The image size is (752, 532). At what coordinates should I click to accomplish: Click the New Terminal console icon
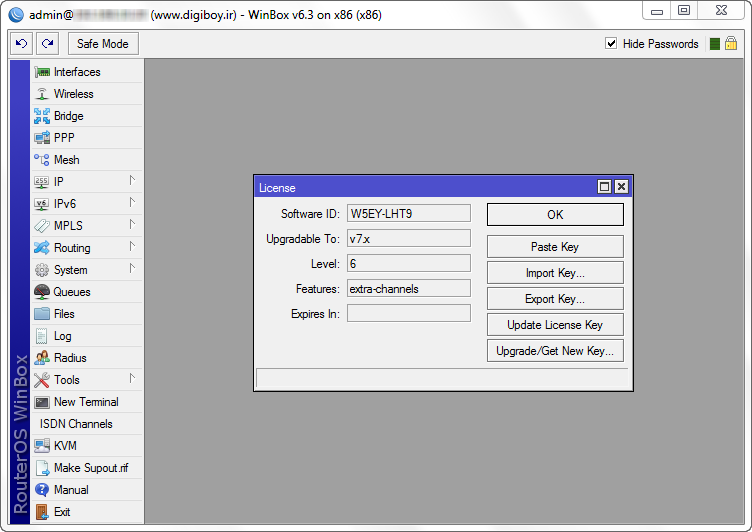click(42, 402)
